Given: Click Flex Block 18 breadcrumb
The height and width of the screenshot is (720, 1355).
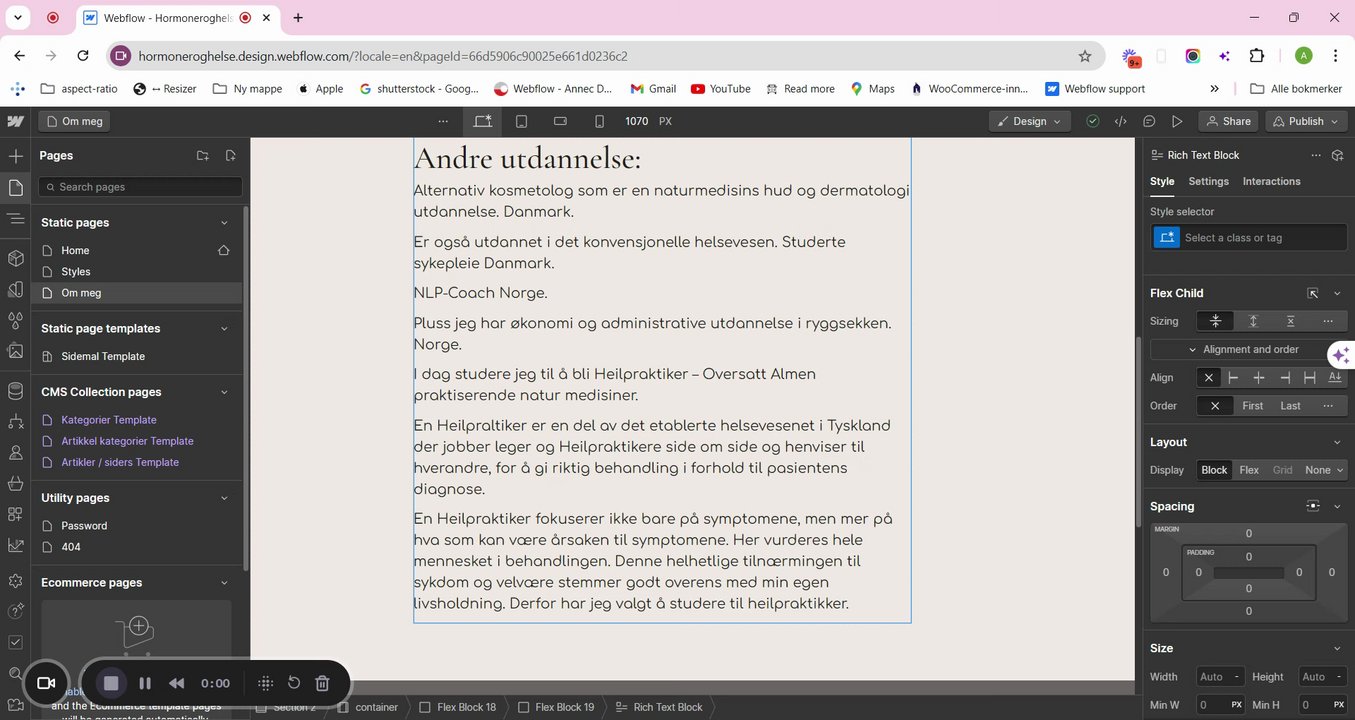Looking at the screenshot, I should point(458,707).
